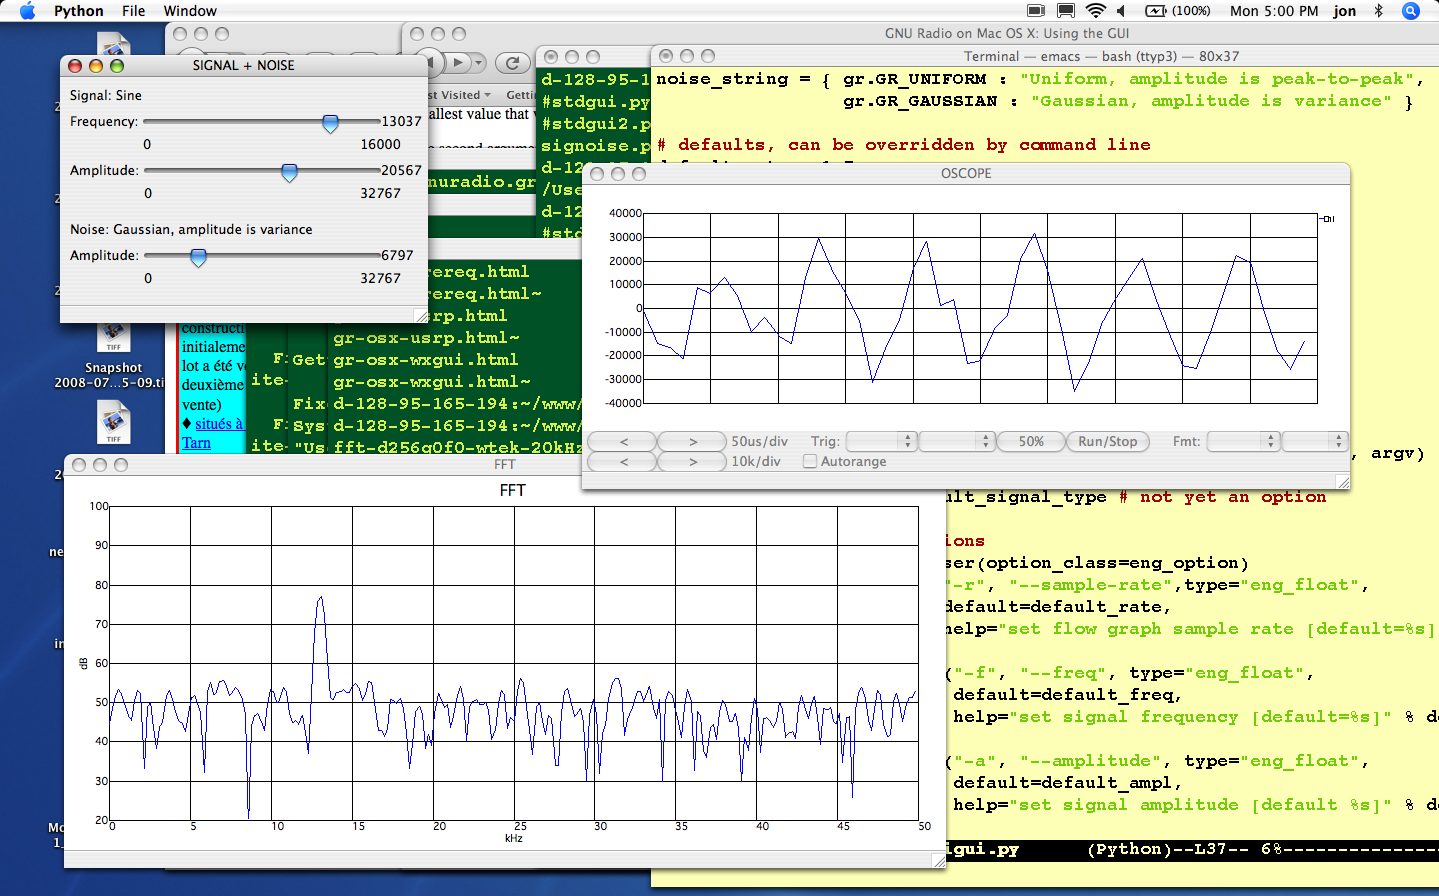Click the OSCOPE time-base decrease button
Image resolution: width=1439 pixels, height=896 pixels.
(x=623, y=441)
